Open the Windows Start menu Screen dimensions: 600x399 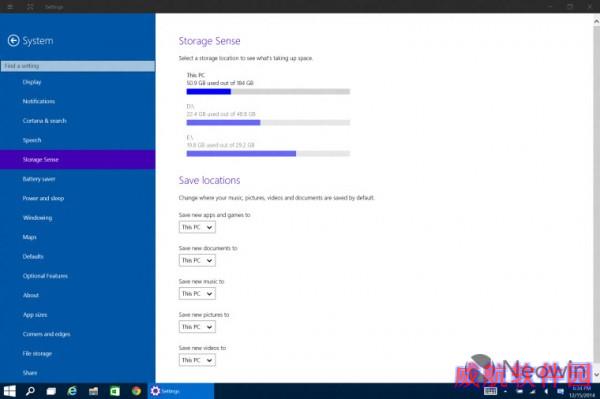pyautogui.click(x=10, y=391)
